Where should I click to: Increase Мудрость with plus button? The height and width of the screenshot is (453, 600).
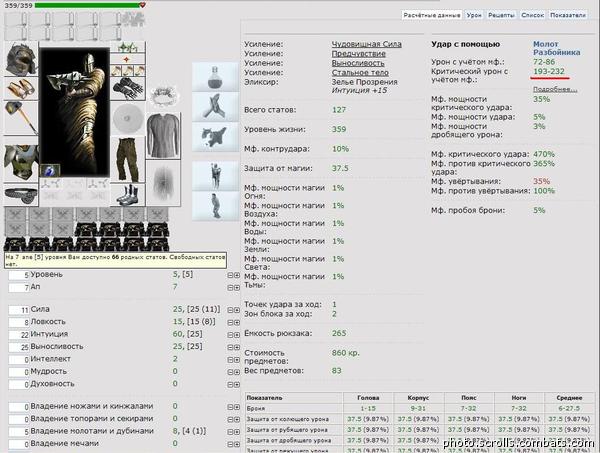coord(237,372)
